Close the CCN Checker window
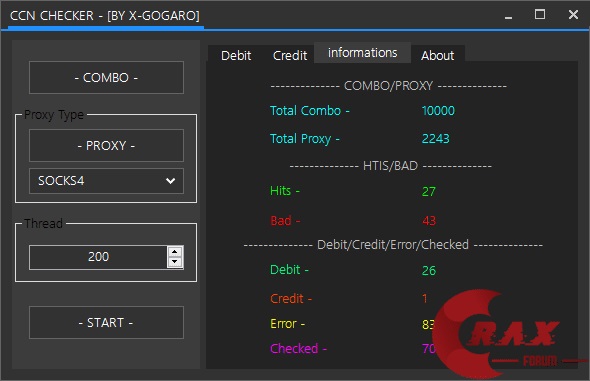 point(573,15)
